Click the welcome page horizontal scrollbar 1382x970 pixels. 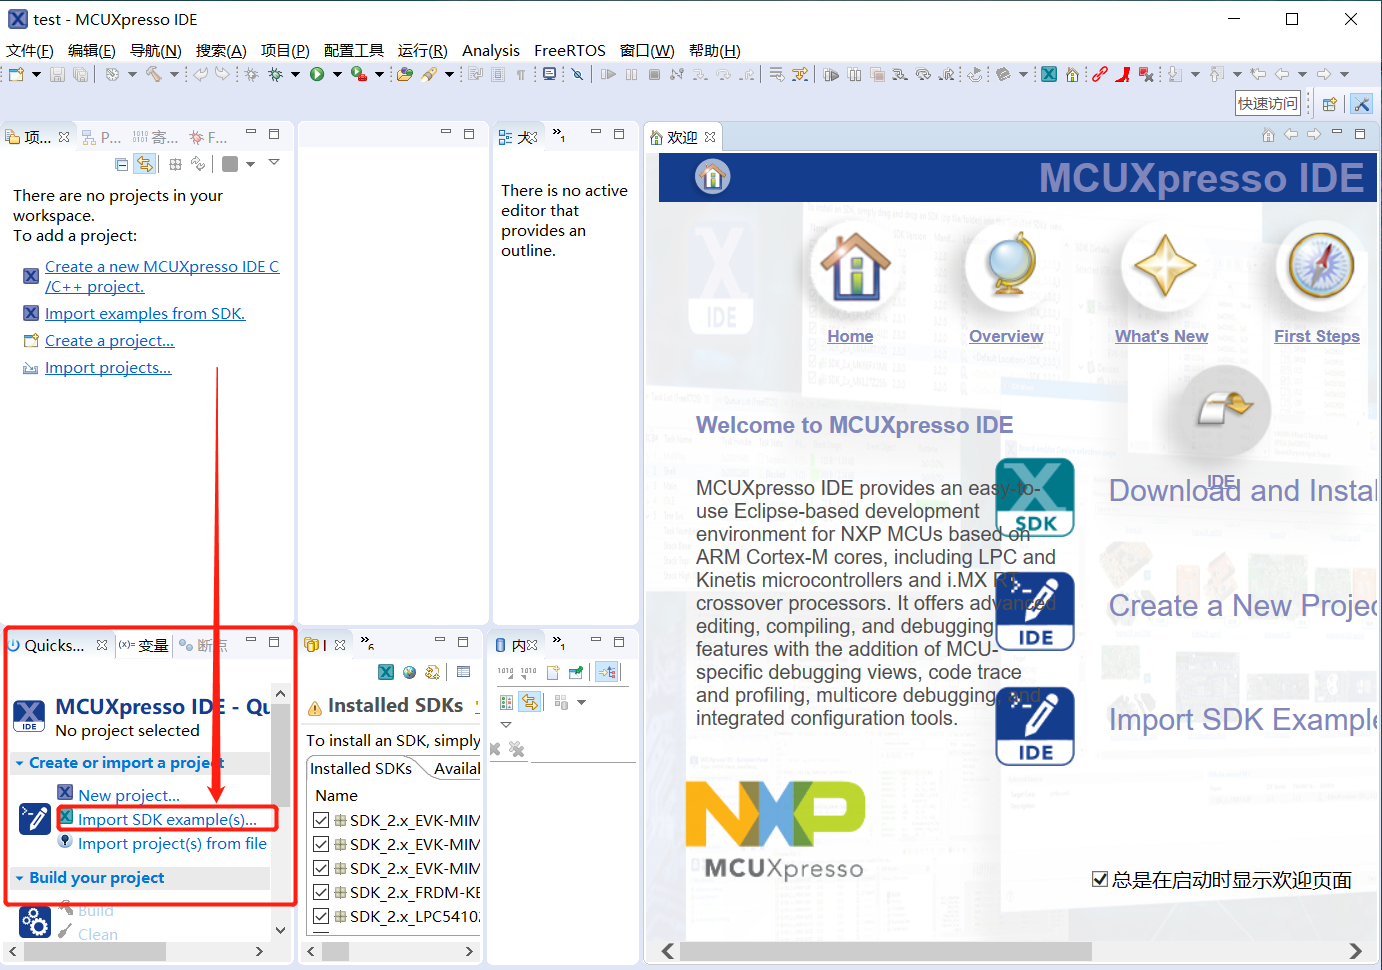click(x=885, y=951)
